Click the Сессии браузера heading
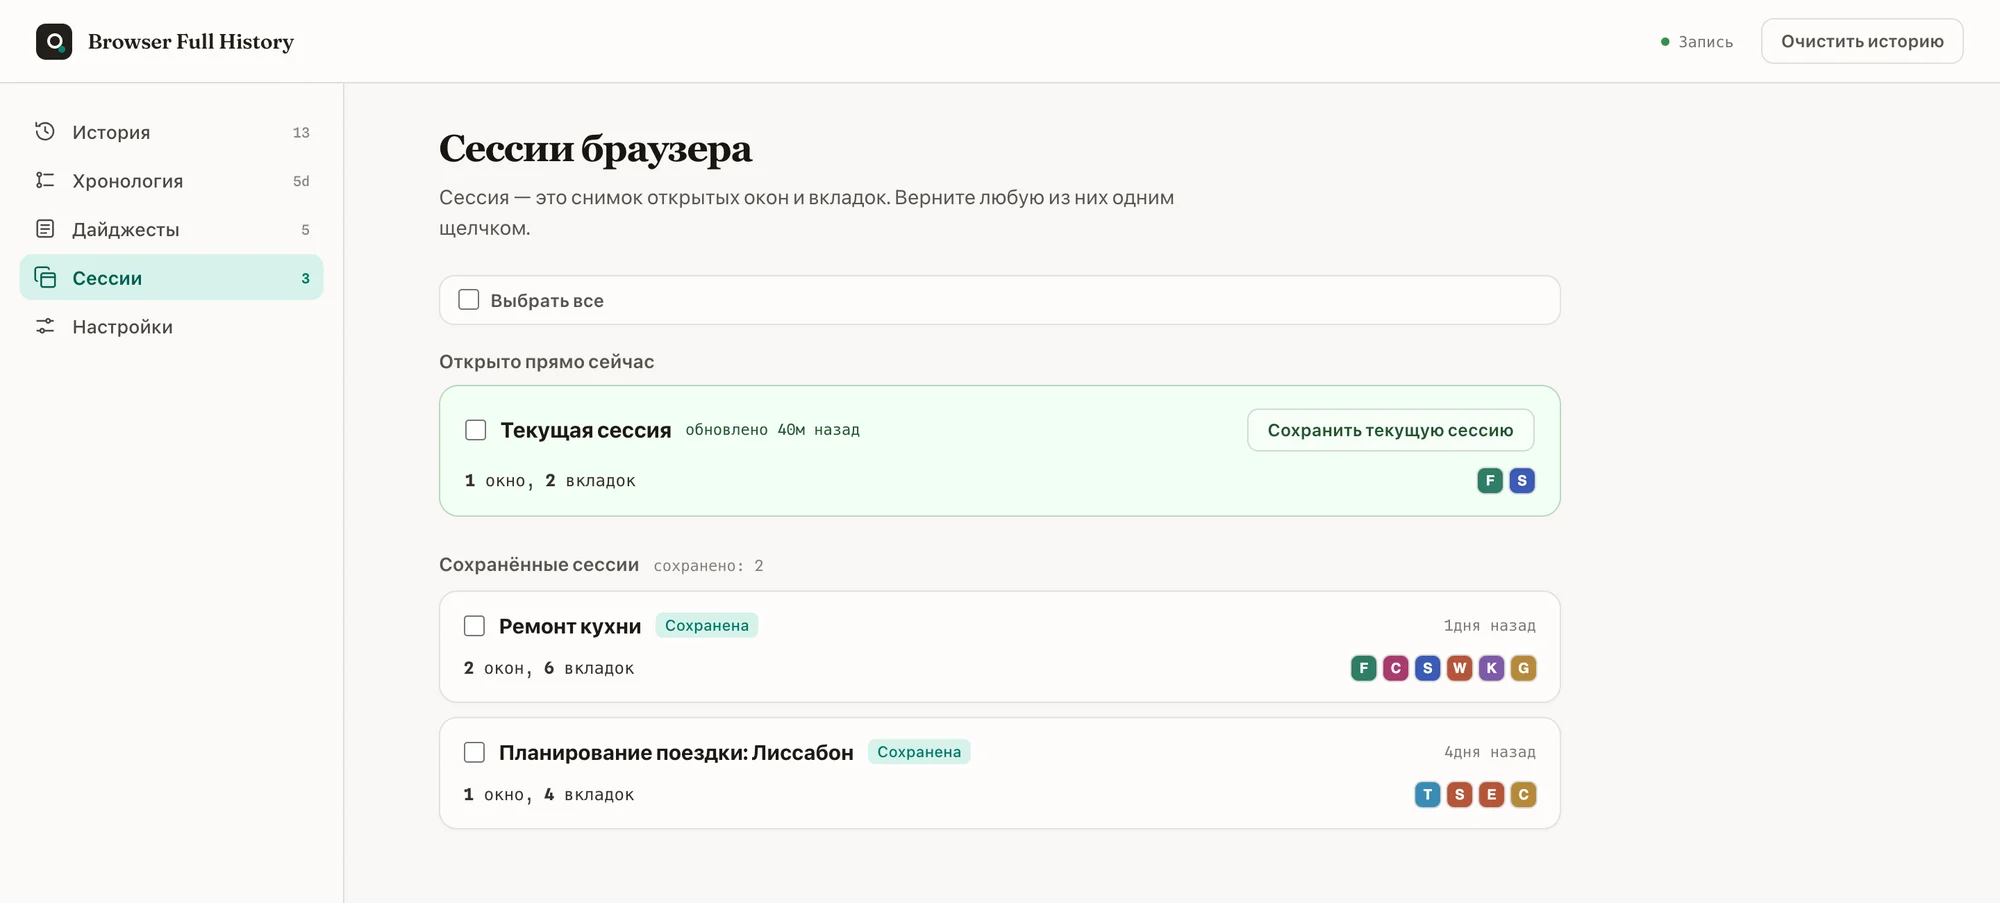 point(595,149)
